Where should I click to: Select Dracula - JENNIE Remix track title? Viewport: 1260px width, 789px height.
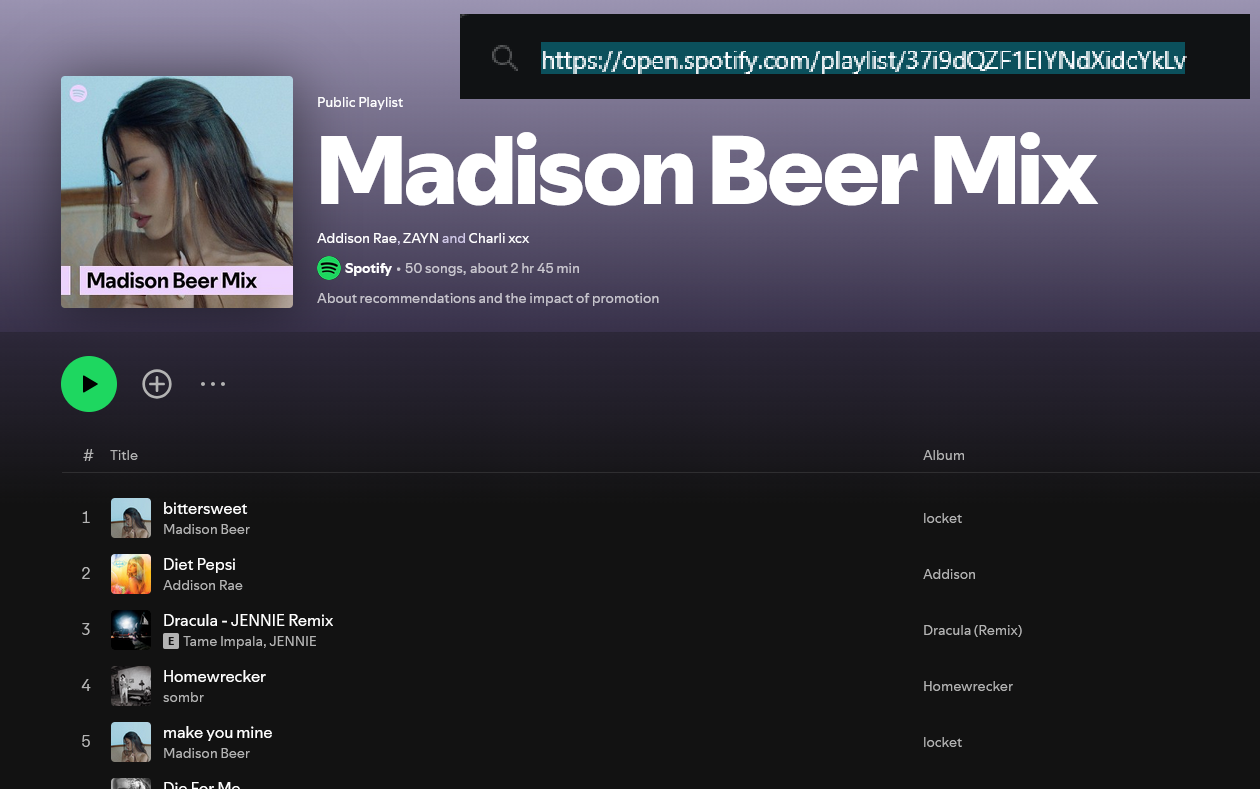click(248, 620)
